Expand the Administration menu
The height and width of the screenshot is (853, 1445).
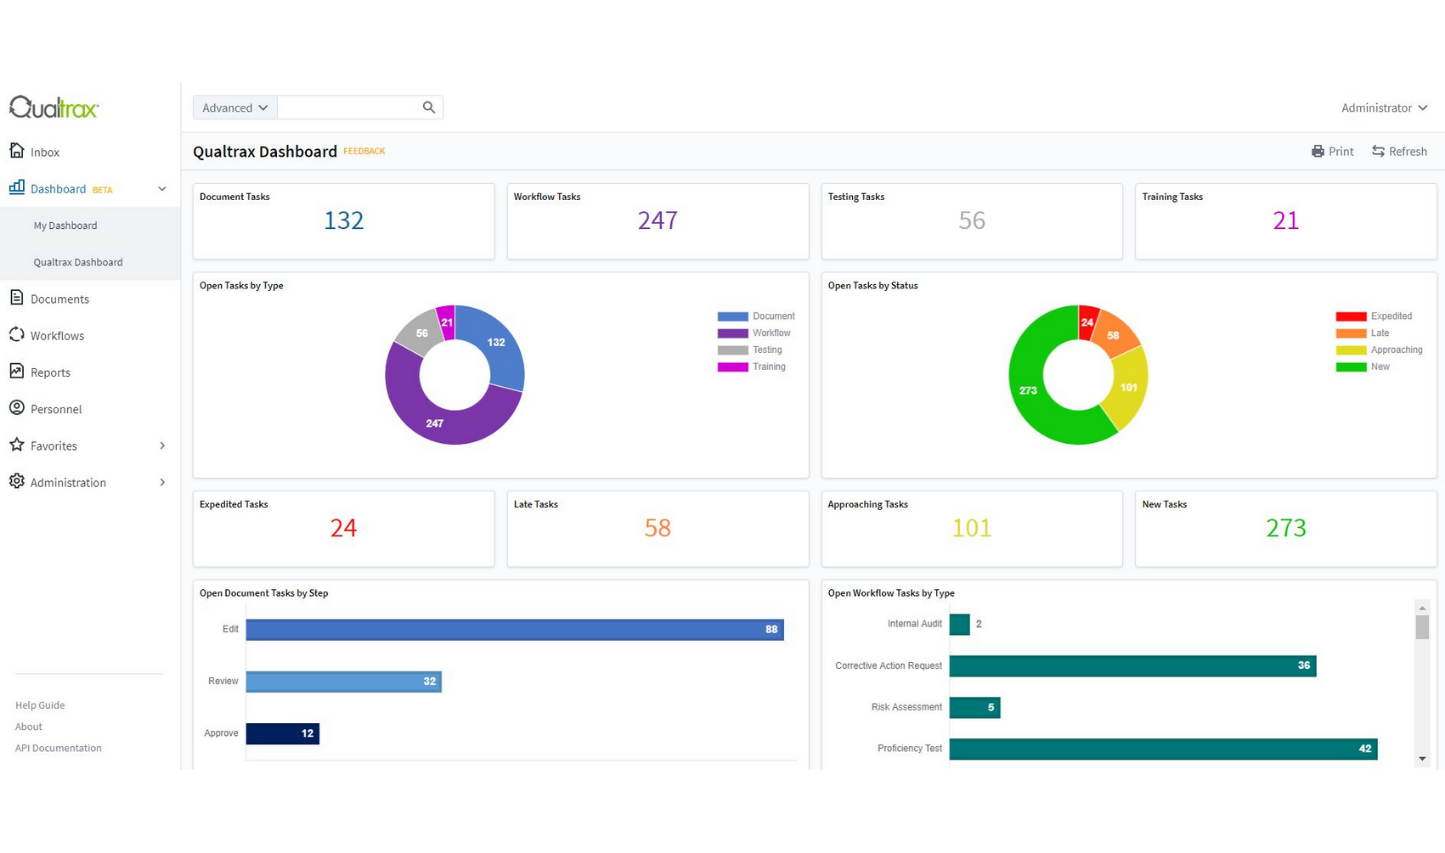68,482
